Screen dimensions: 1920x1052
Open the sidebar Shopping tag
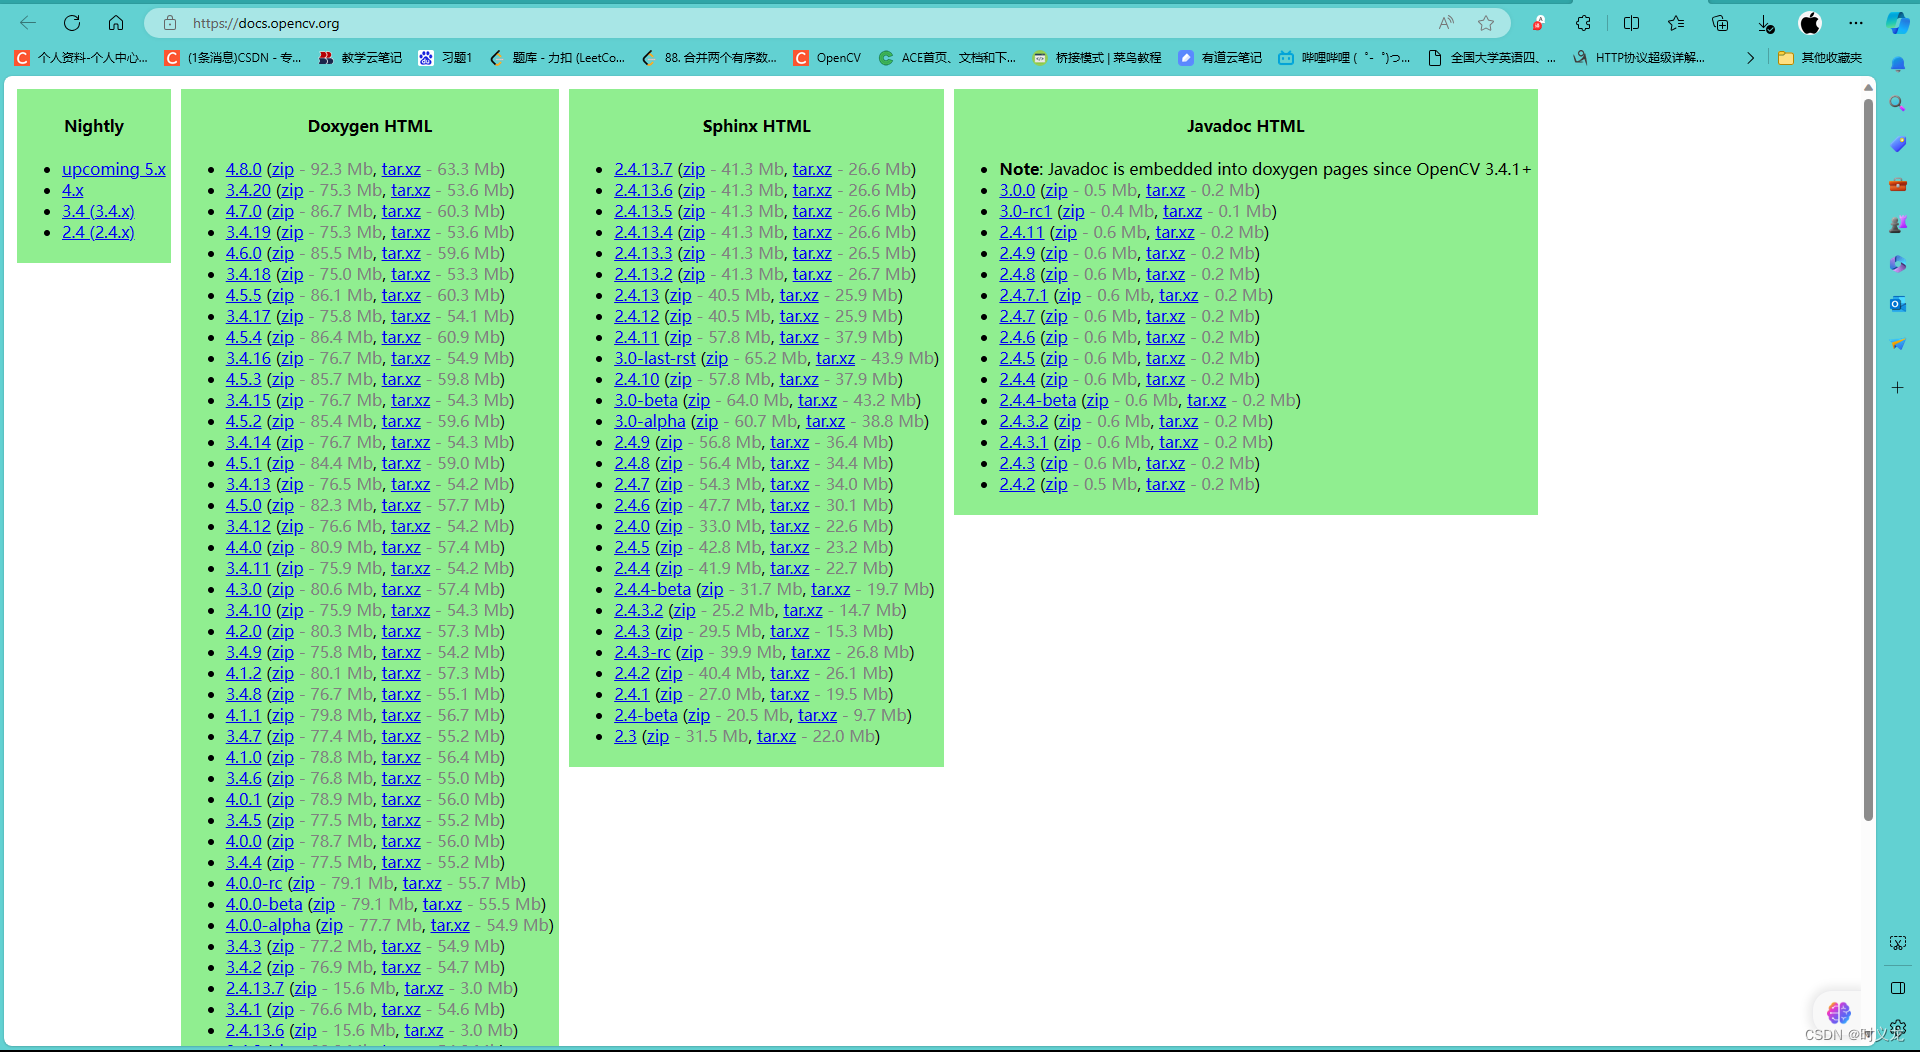(x=1898, y=144)
